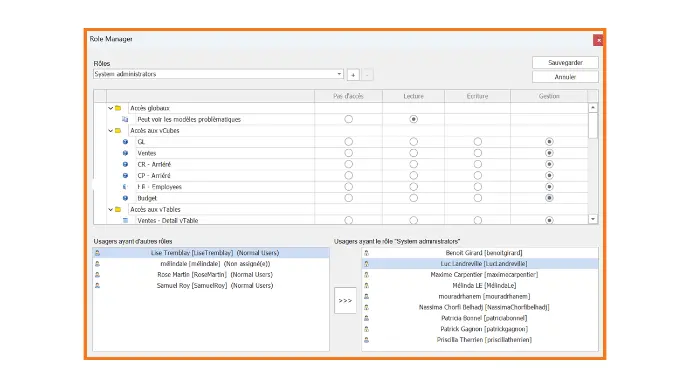
Task: Click the Annuler button
Action: [565, 77]
